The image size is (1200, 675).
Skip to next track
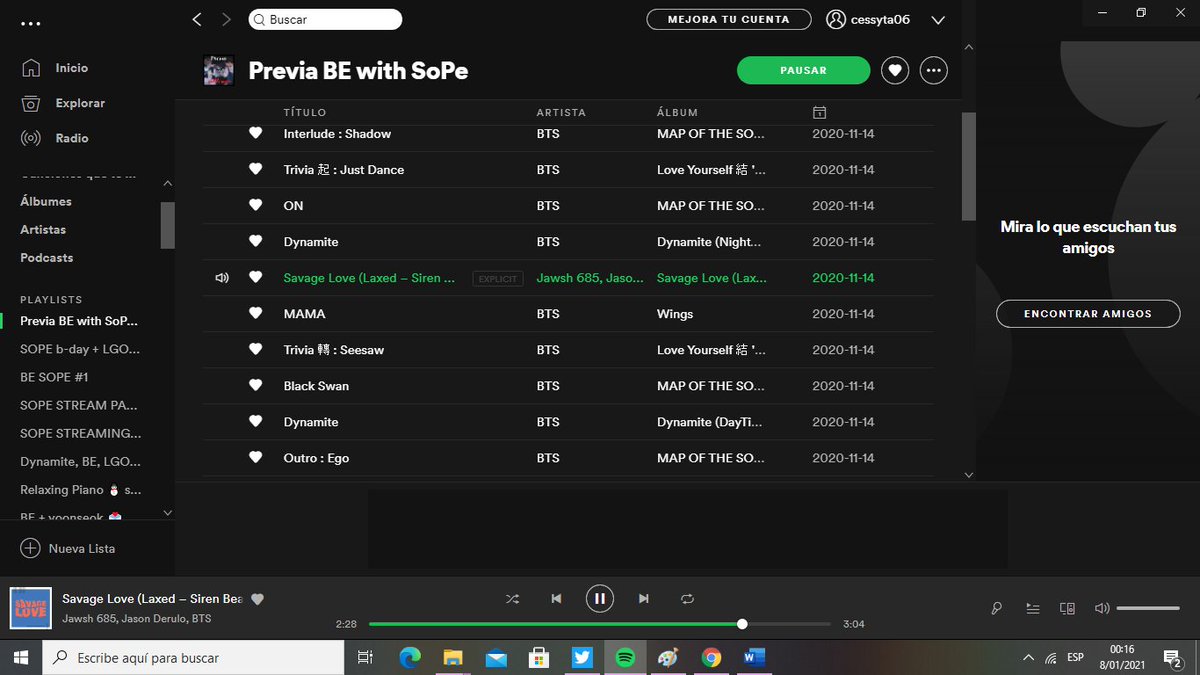click(x=643, y=598)
